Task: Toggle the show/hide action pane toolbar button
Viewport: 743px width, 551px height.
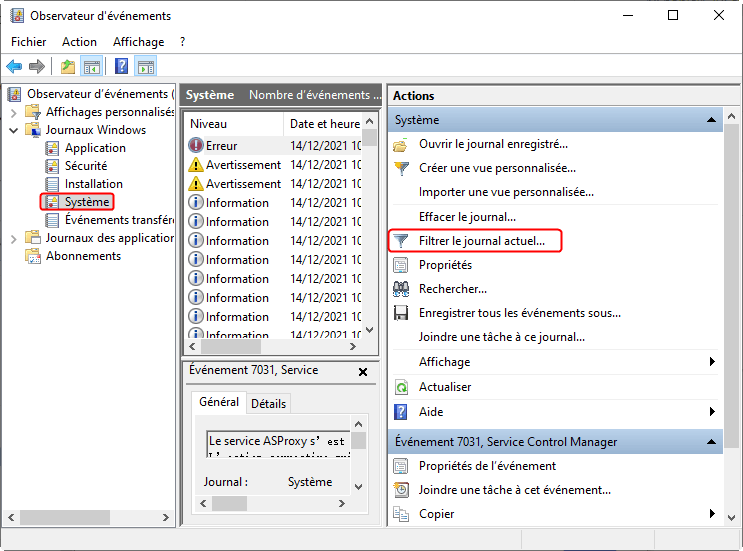Action: pyautogui.click(x=146, y=67)
